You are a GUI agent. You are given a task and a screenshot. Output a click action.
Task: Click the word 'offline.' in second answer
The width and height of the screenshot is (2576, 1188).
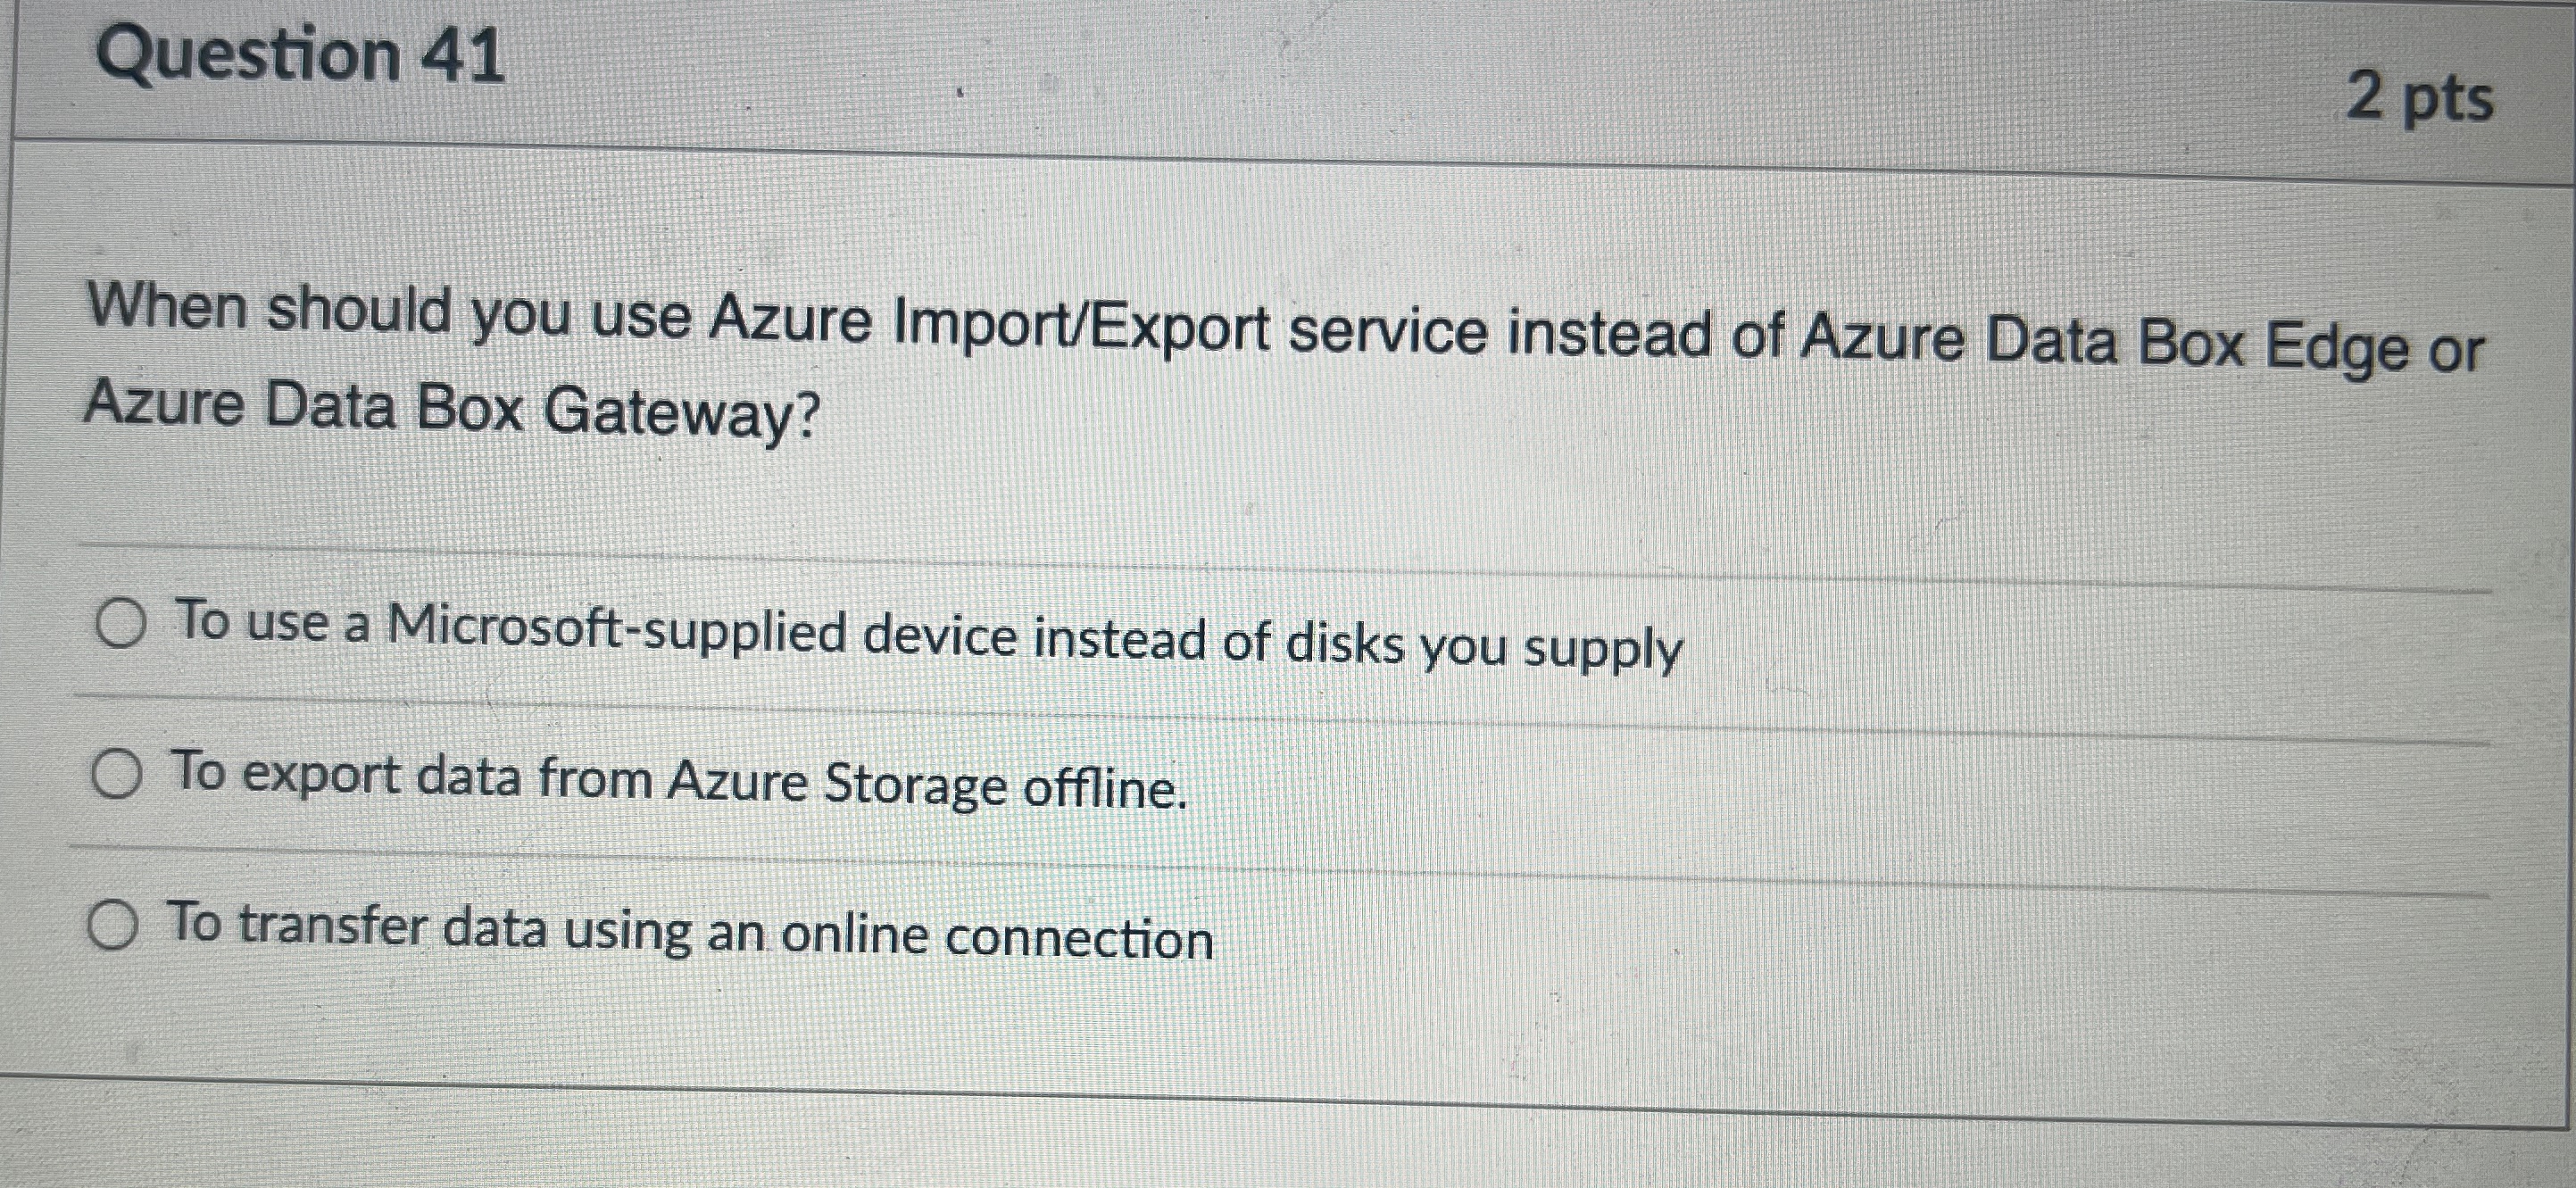(1105, 789)
